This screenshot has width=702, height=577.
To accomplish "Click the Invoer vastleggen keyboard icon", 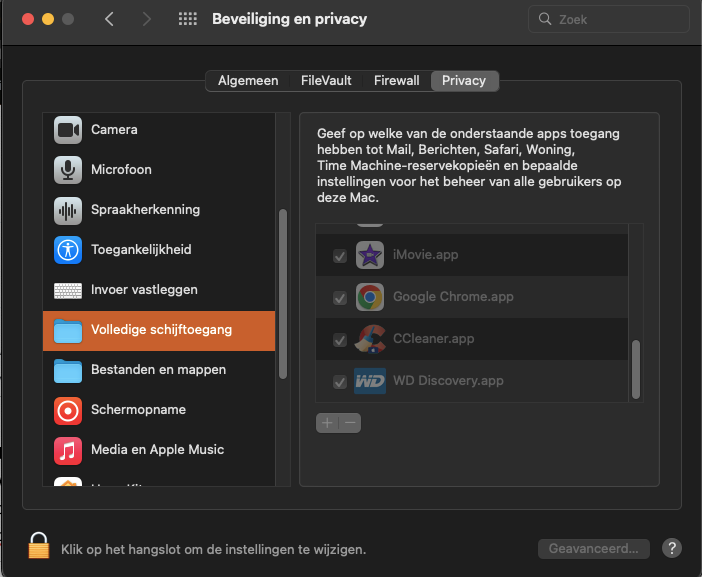I will click(68, 290).
